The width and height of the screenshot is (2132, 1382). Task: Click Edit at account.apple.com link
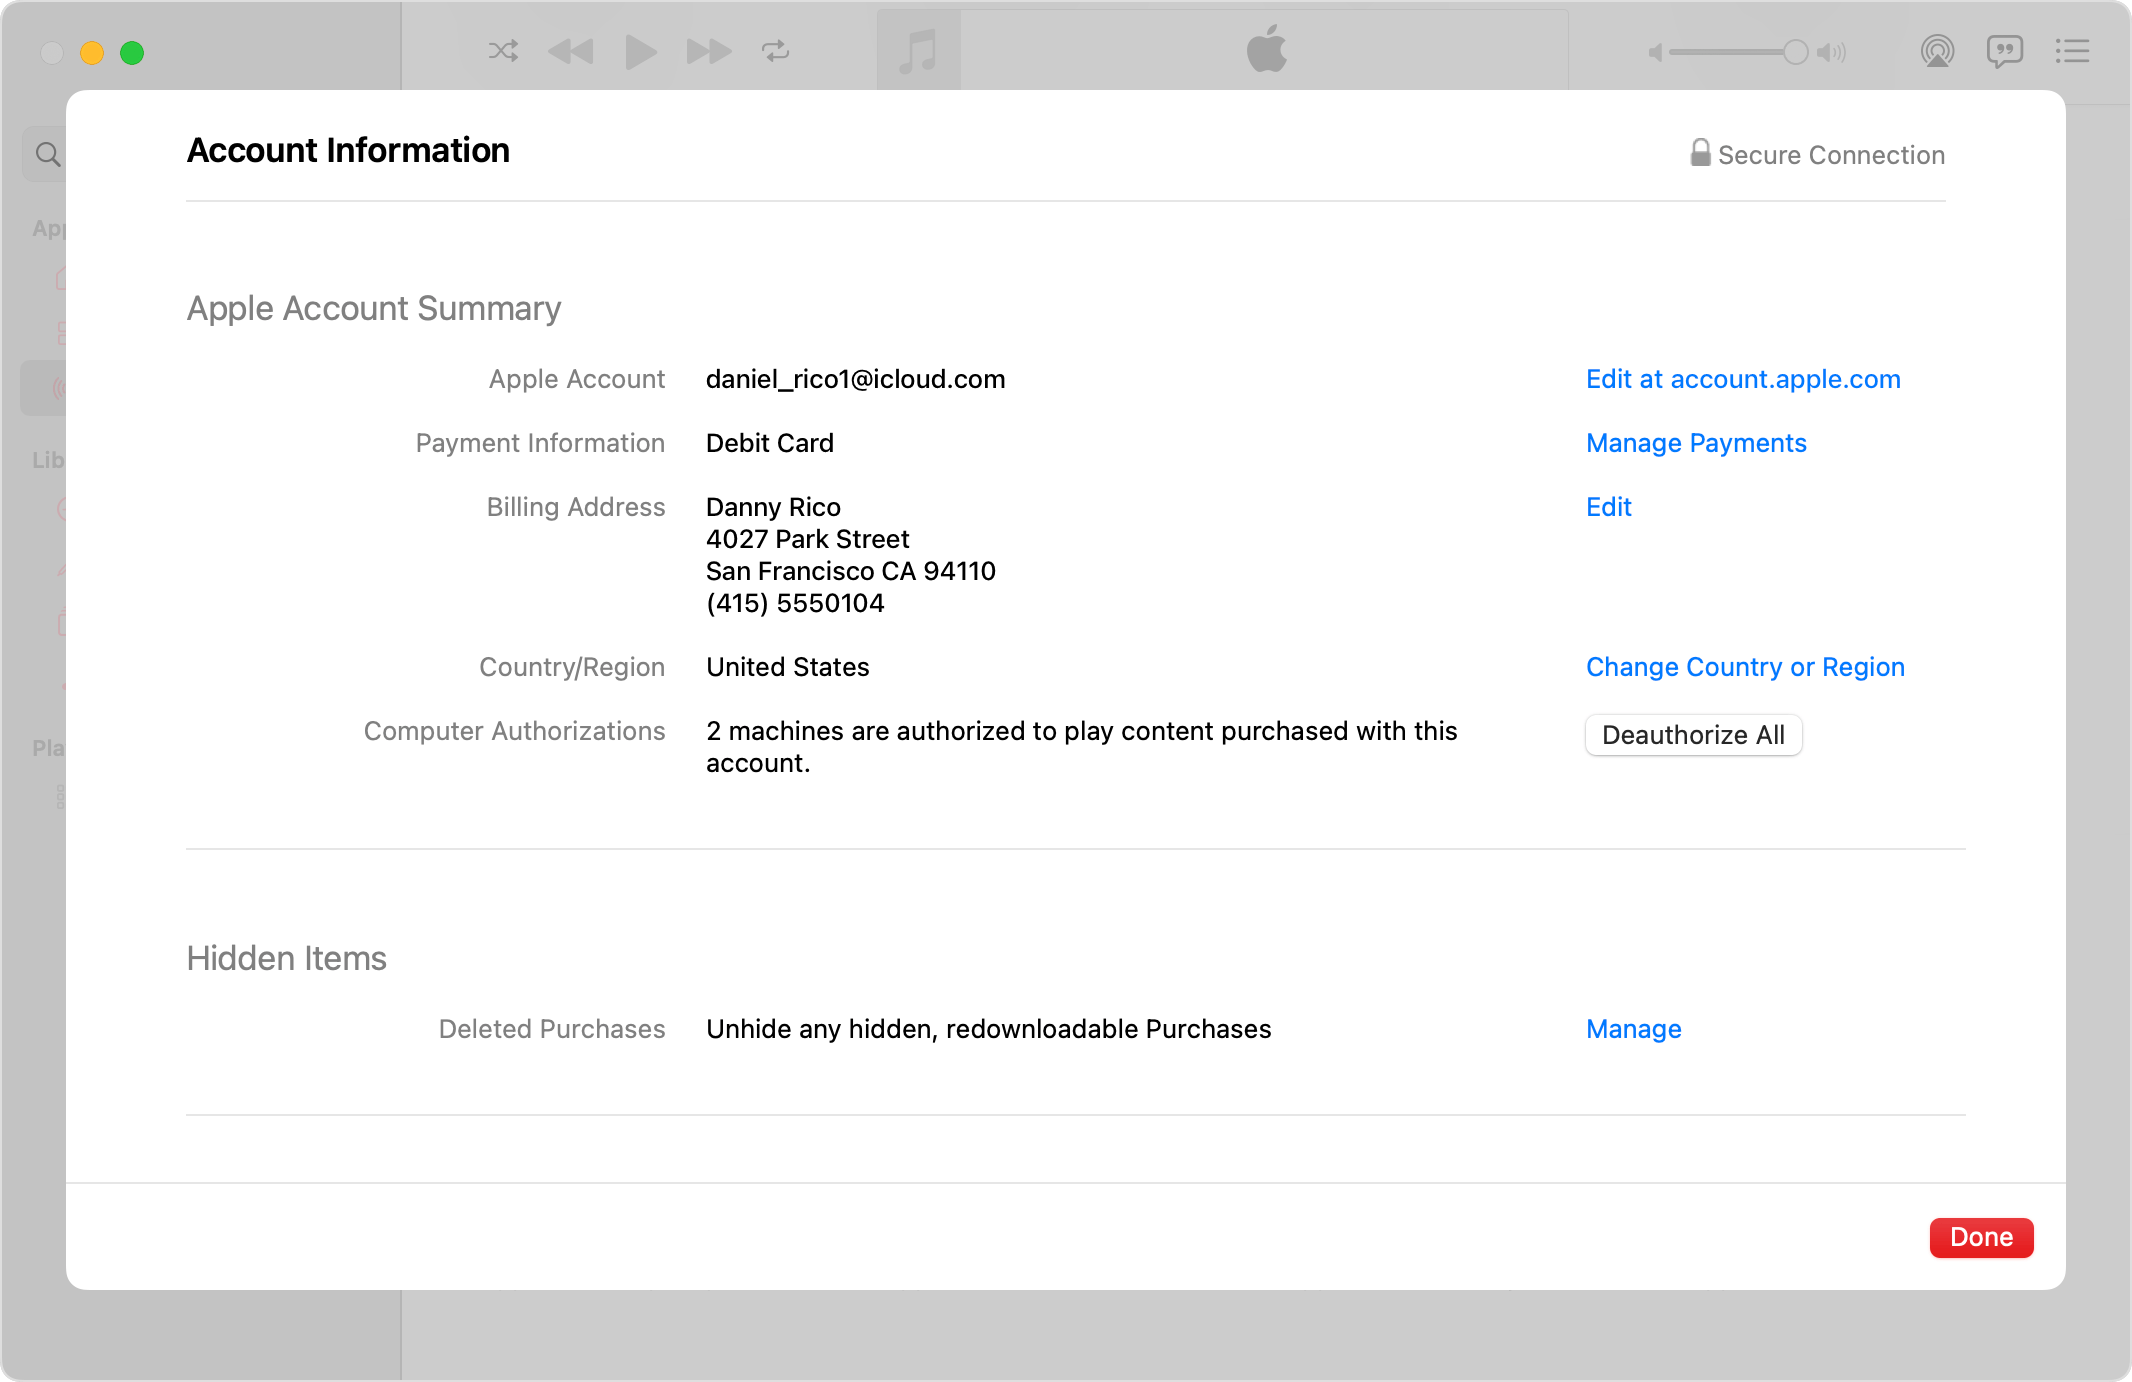click(x=1744, y=378)
